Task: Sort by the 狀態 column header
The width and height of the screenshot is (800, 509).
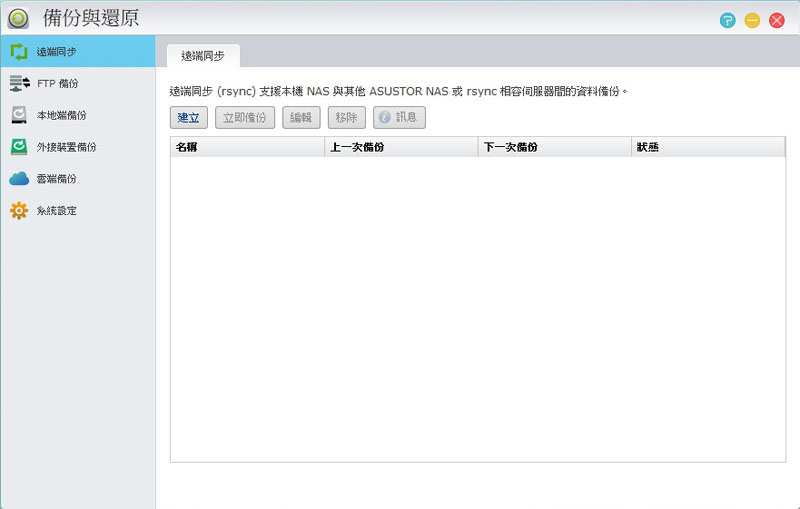Action: tap(708, 147)
